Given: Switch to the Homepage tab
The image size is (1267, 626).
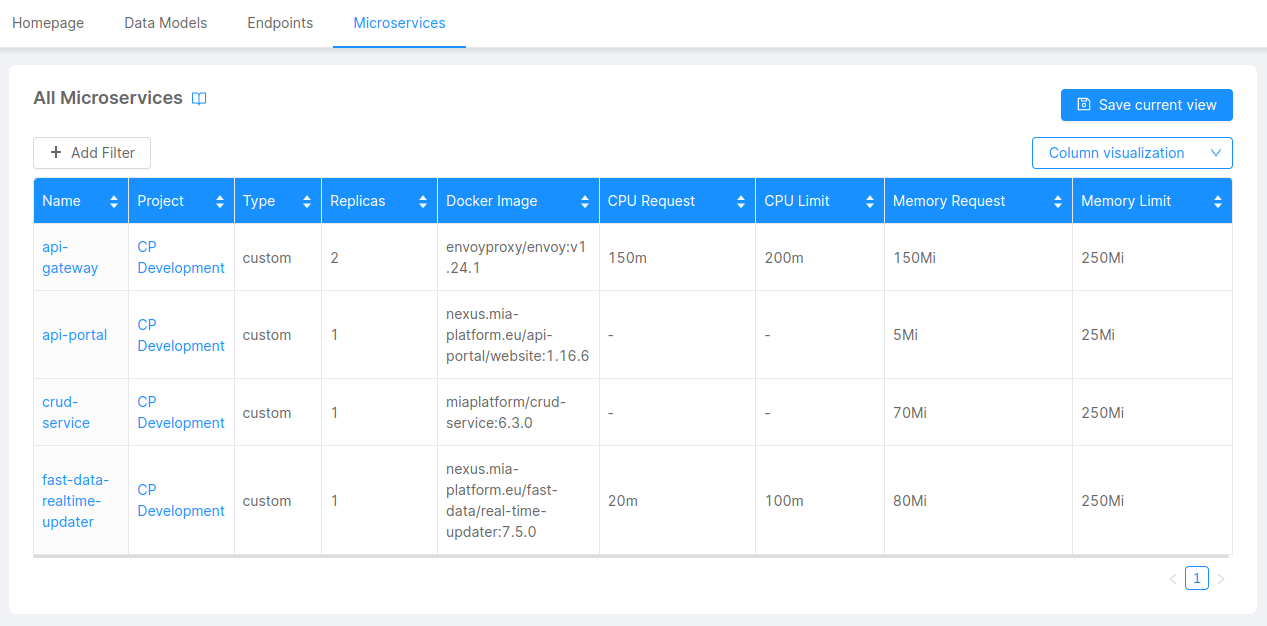Looking at the screenshot, I should (47, 22).
